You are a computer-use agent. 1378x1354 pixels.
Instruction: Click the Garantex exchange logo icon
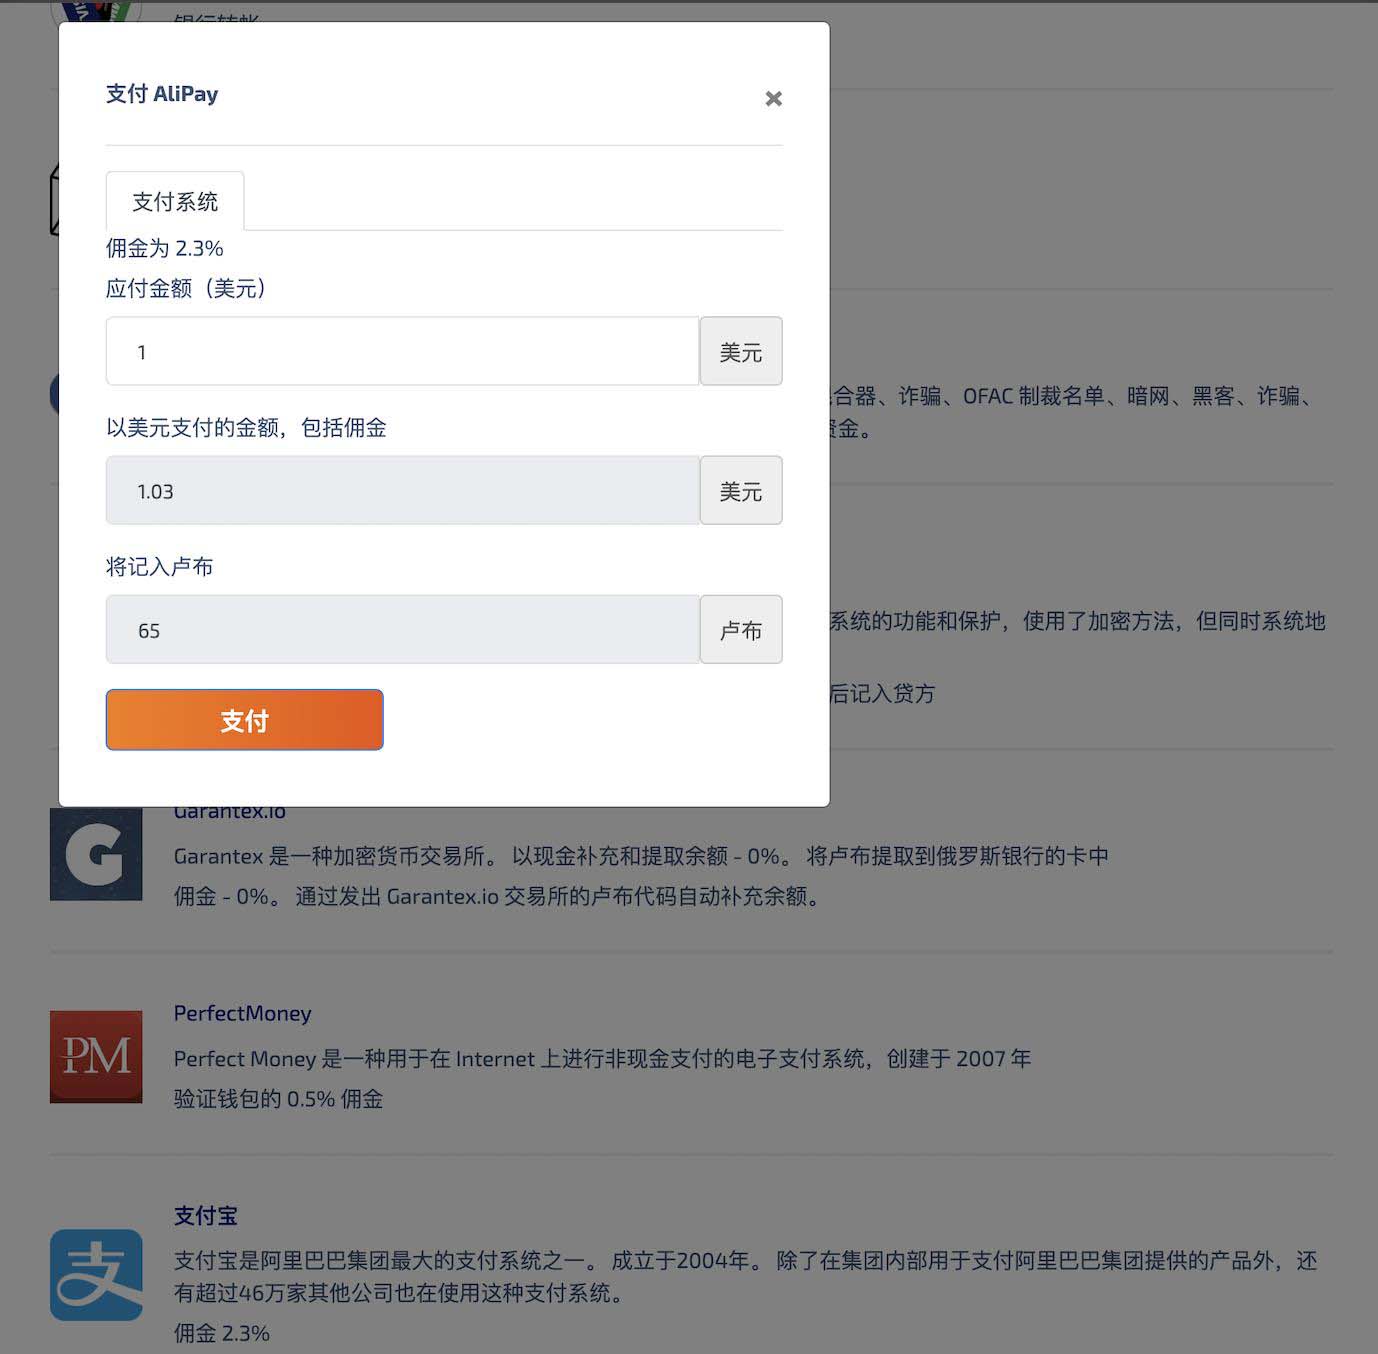click(x=96, y=855)
